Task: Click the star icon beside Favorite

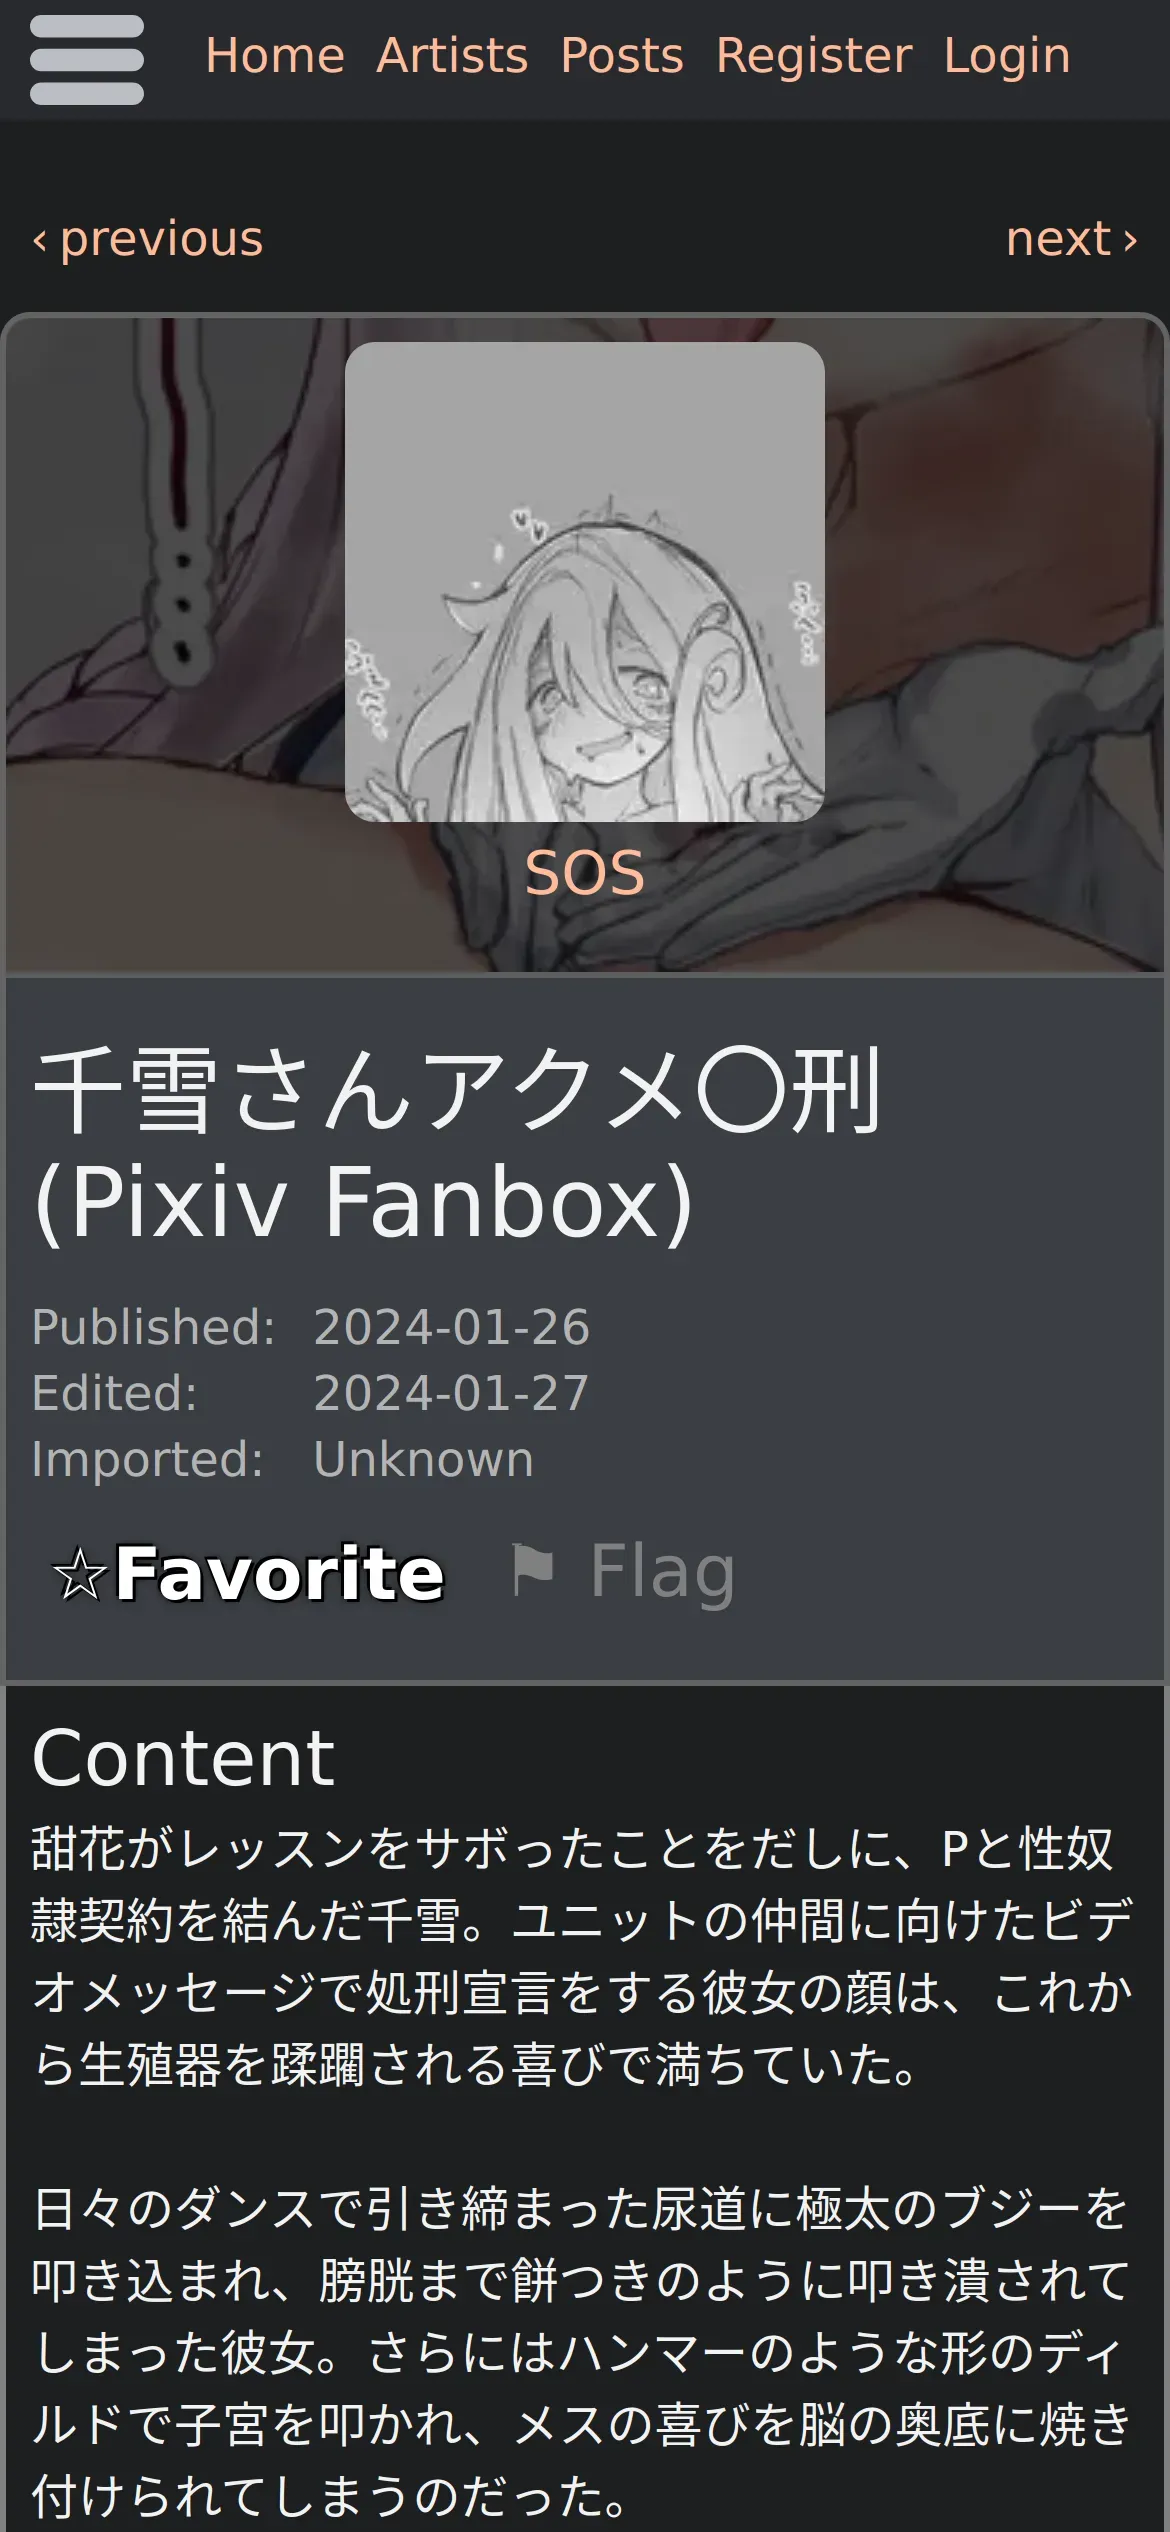Action: (79, 1574)
